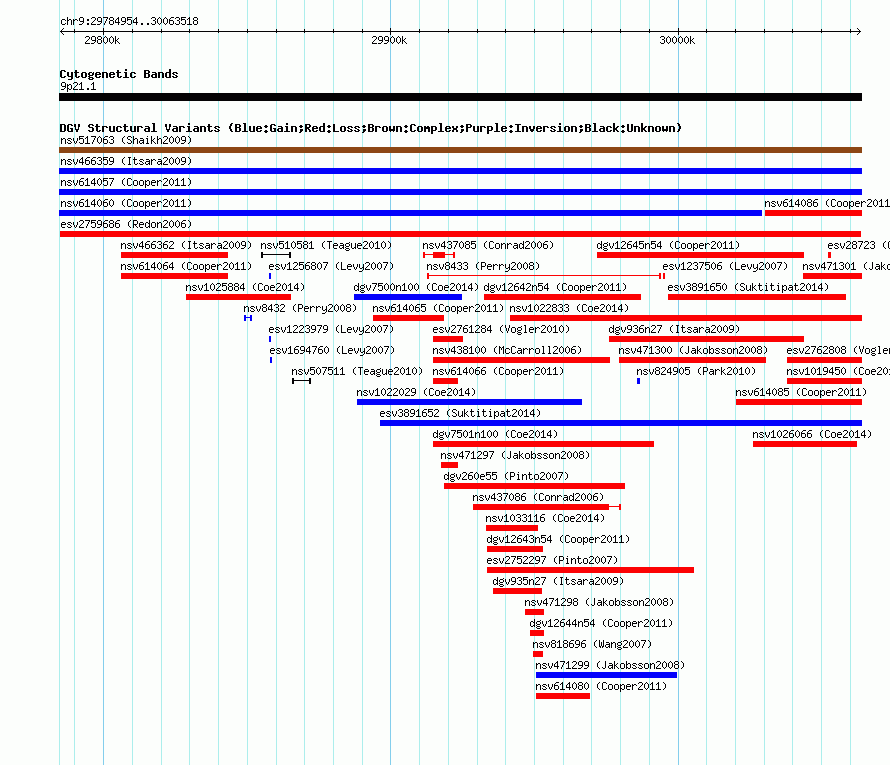
Task: Open nsv437085 (Conrad2006) variant label
Action: (x=488, y=245)
